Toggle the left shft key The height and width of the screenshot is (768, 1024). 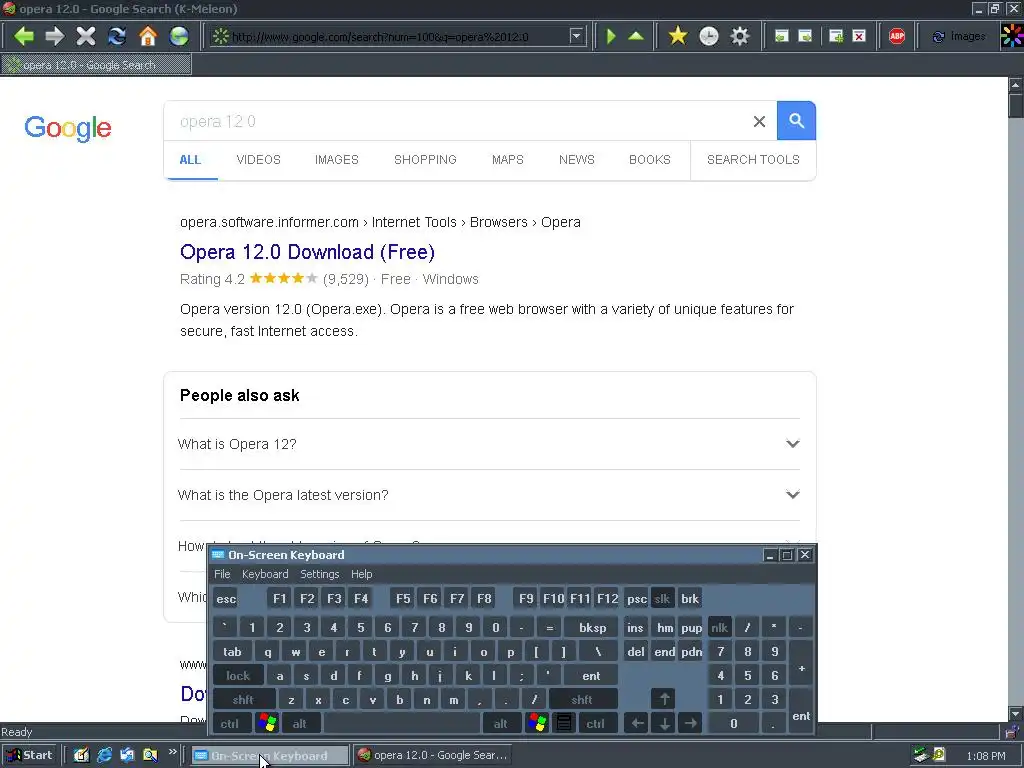coord(243,700)
